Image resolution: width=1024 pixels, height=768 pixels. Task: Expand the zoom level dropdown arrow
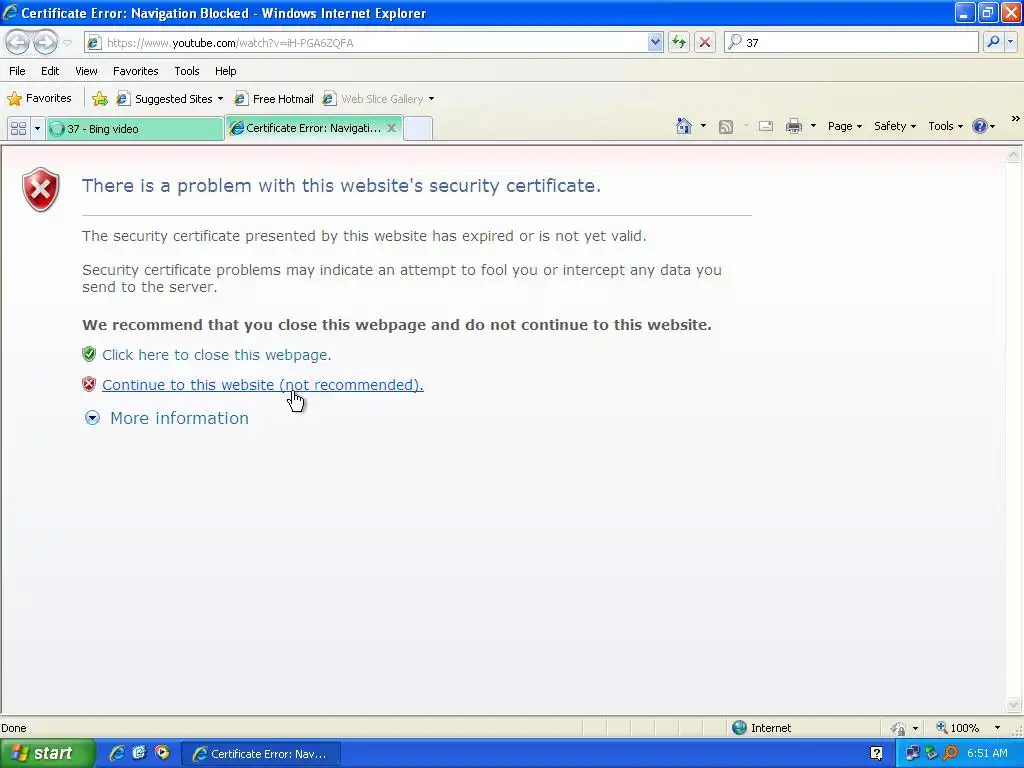tap(997, 728)
